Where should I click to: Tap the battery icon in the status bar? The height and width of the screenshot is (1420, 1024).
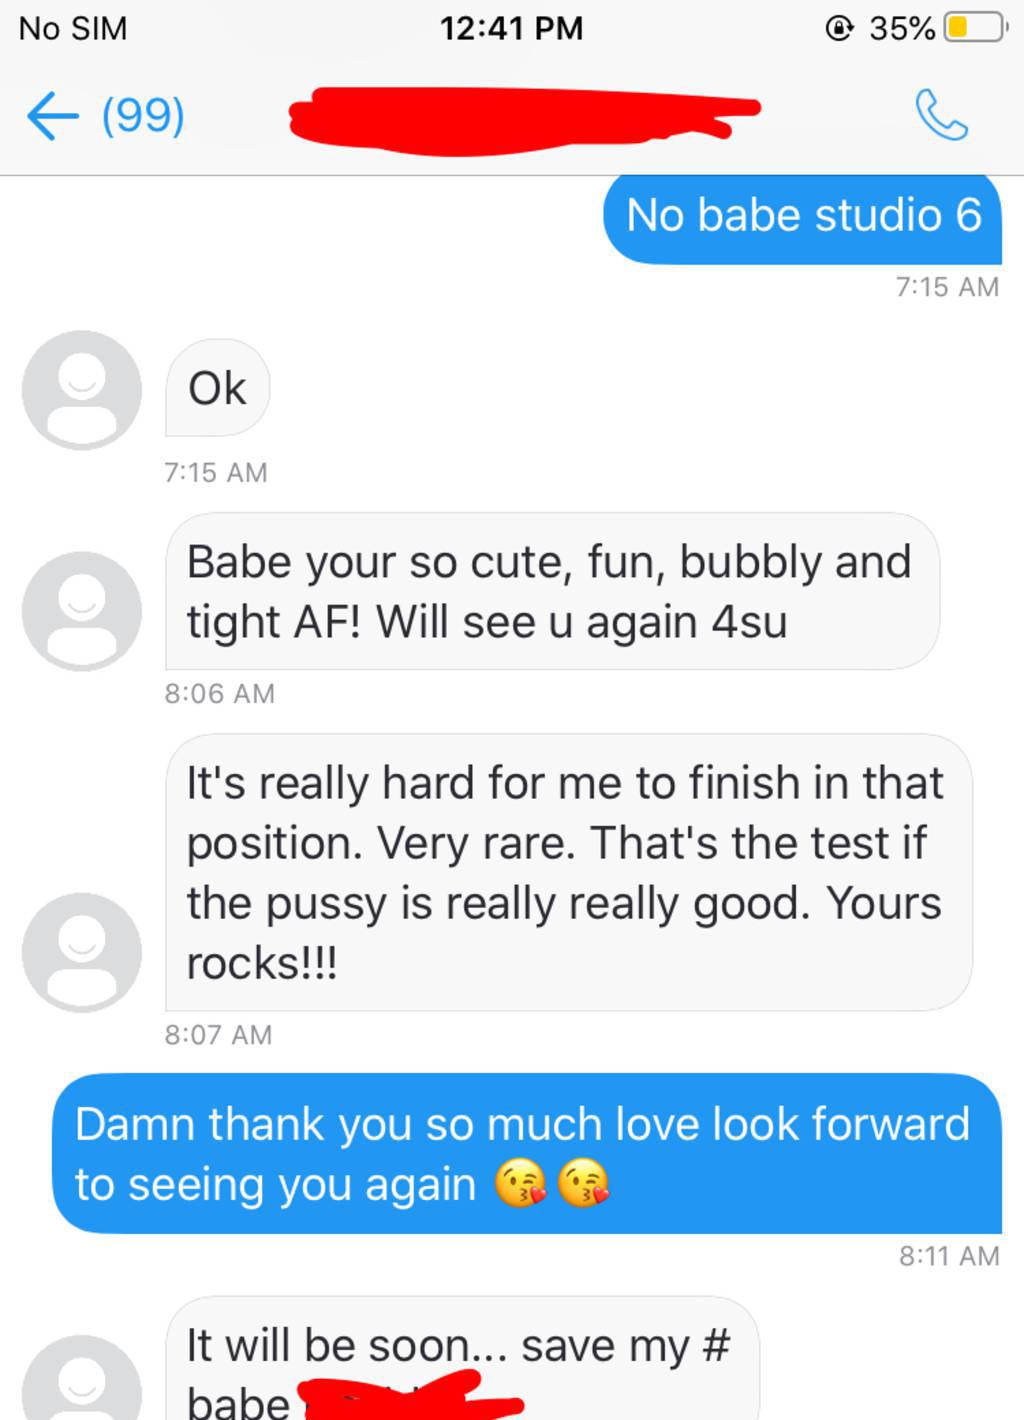click(x=975, y=28)
